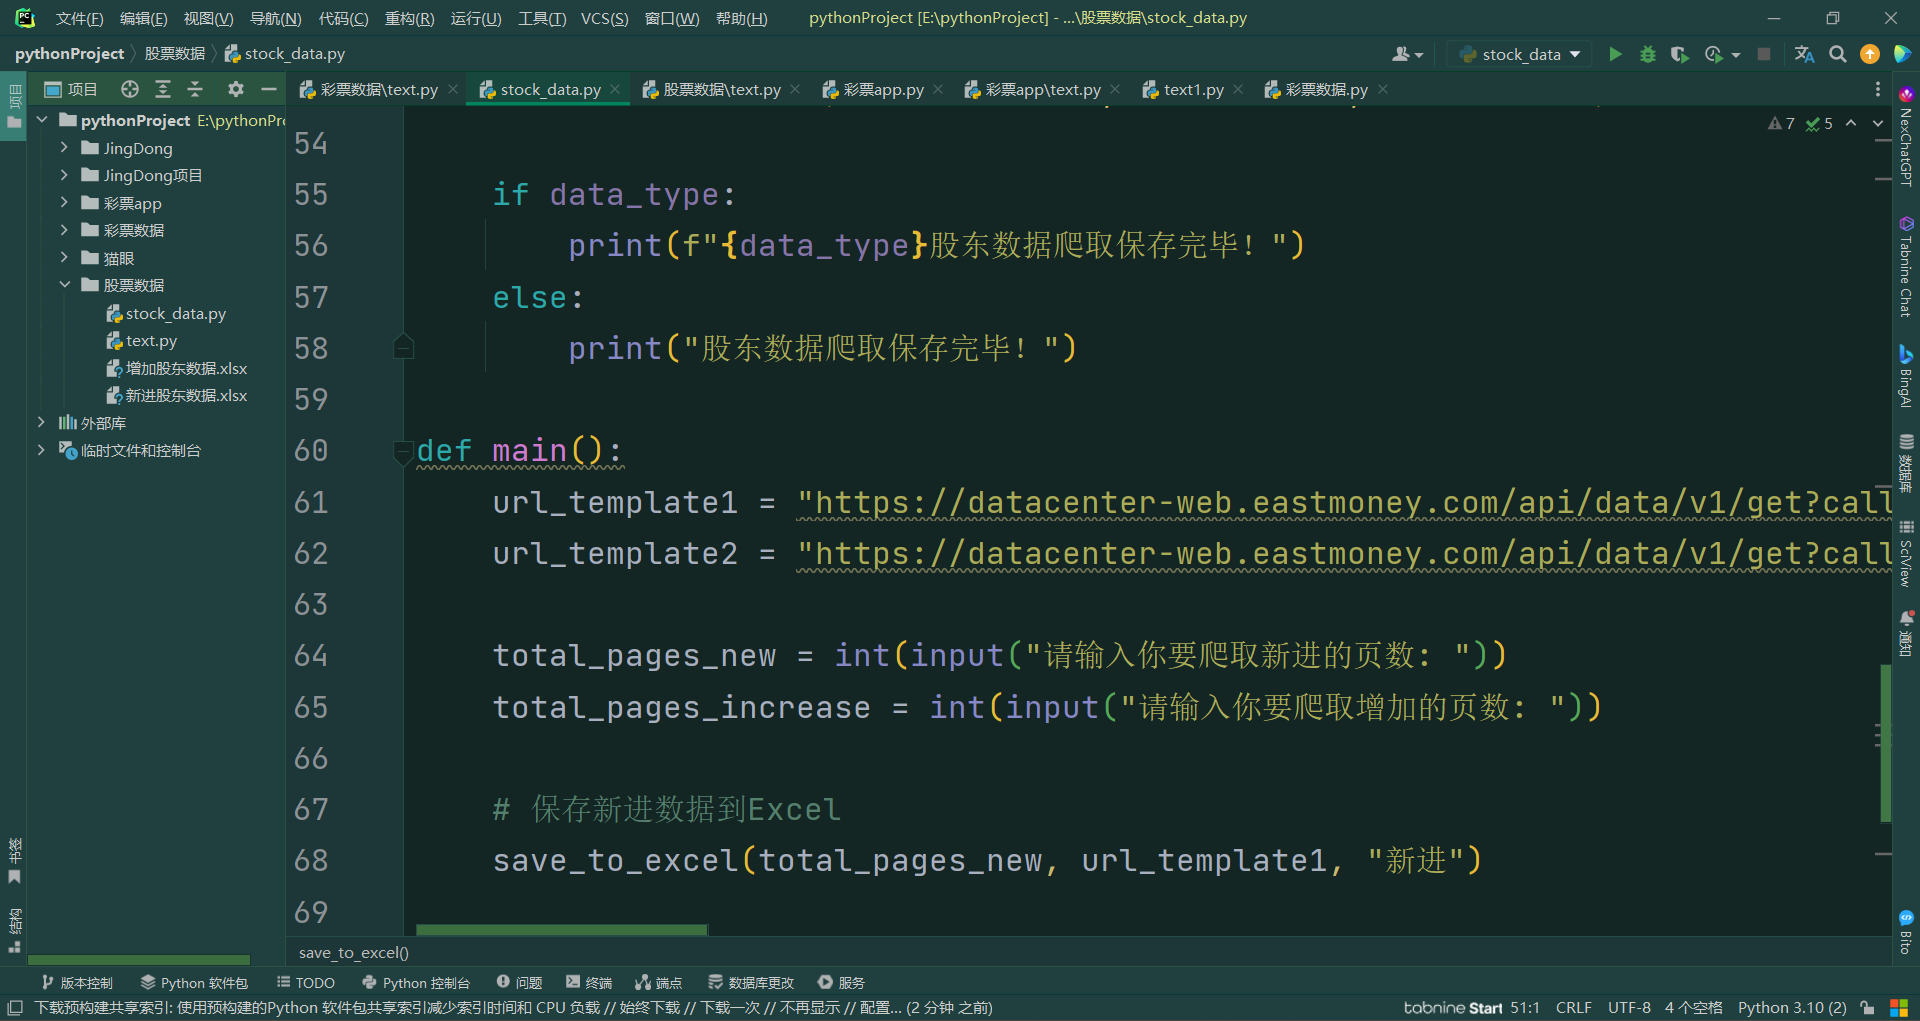
Task: Open notifications side panel
Action: click(1906, 633)
